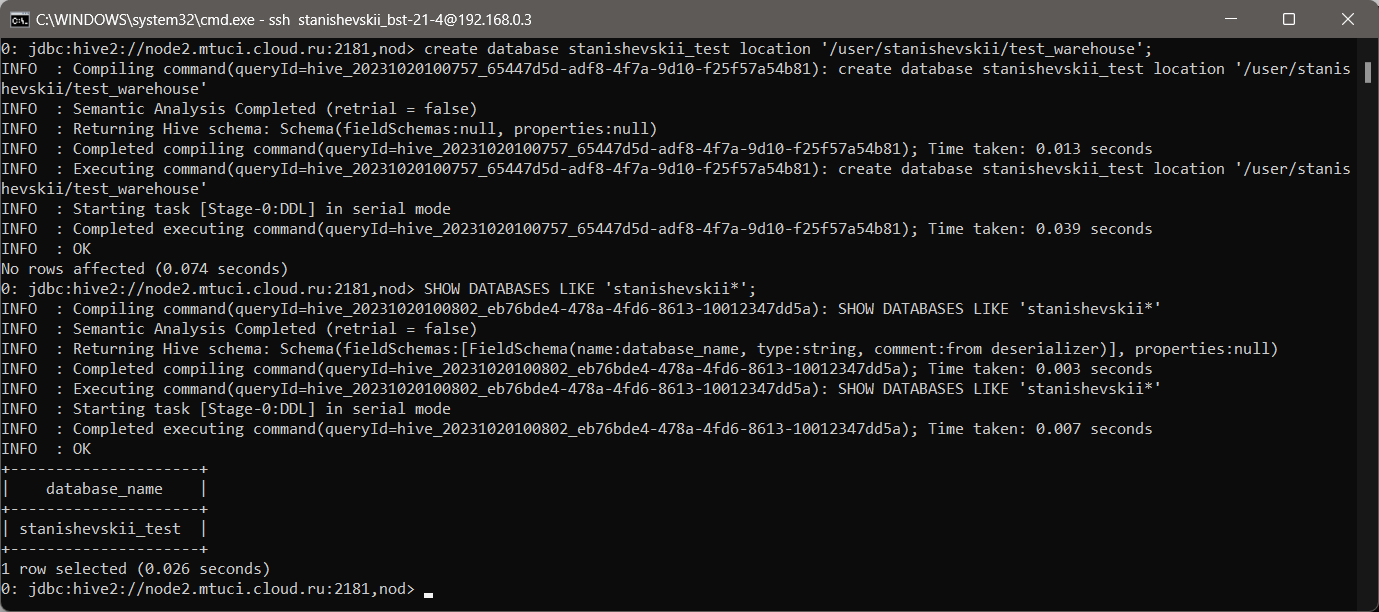Click the 'Returning Hive schema' line with FieldSchema
Image resolution: width=1379 pixels, height=612 pixels.
(640, 349)
